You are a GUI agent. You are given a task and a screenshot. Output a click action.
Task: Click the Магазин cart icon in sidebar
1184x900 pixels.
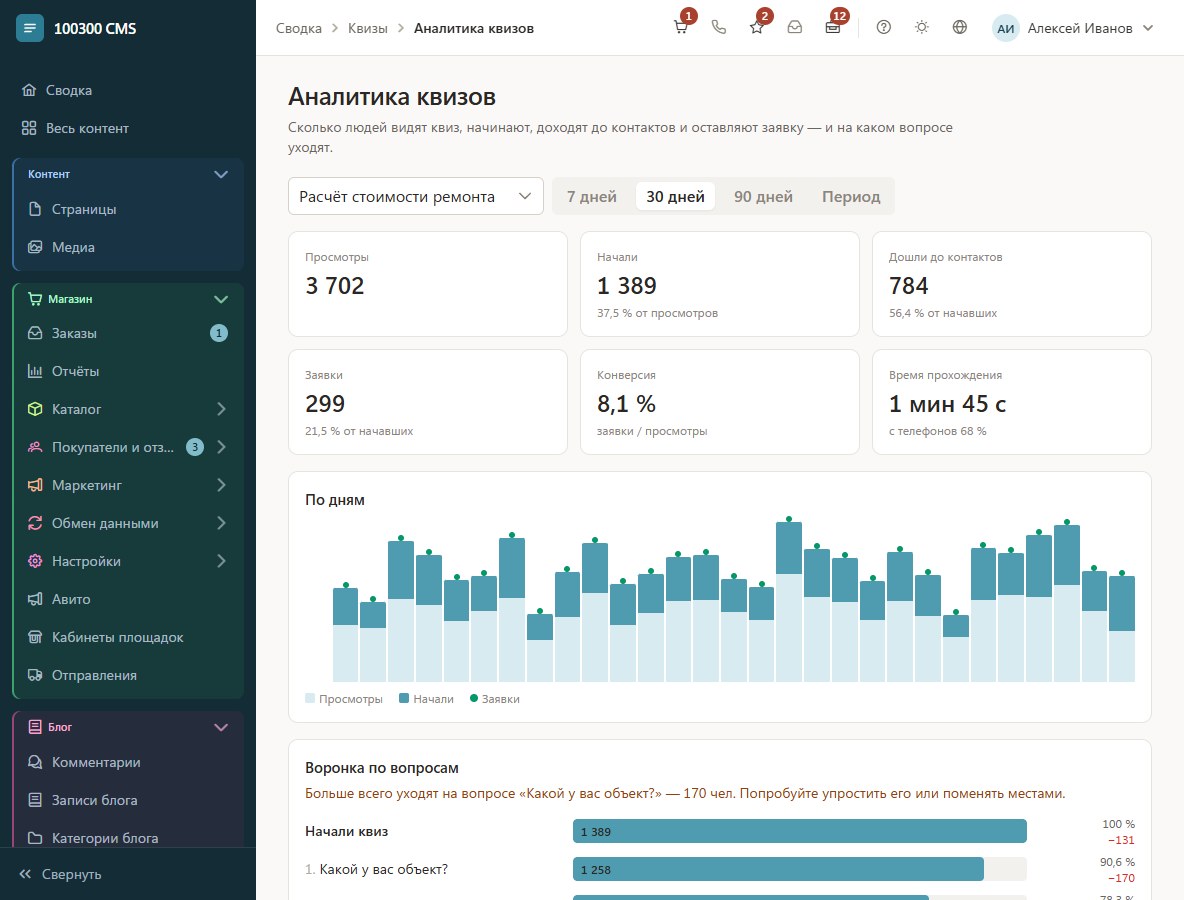pos(35,299)
